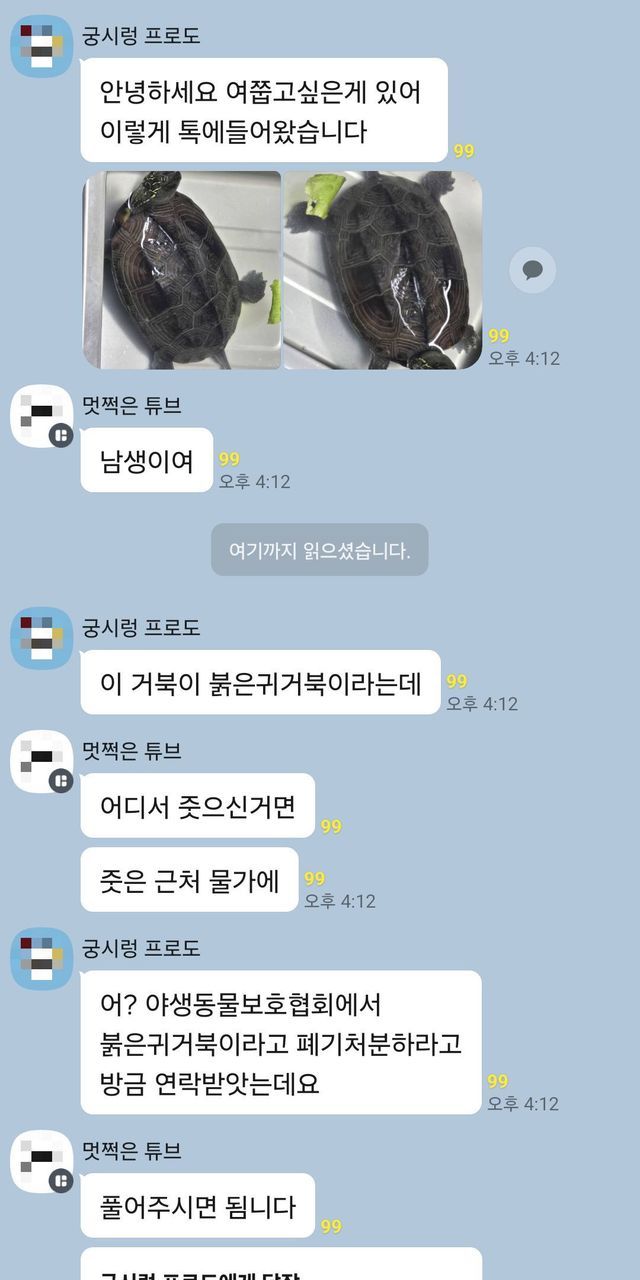Tap 튜브 avatar next to 풀어주시면 됩니다
The image size is (640, 1280).
coord(42,1162)
